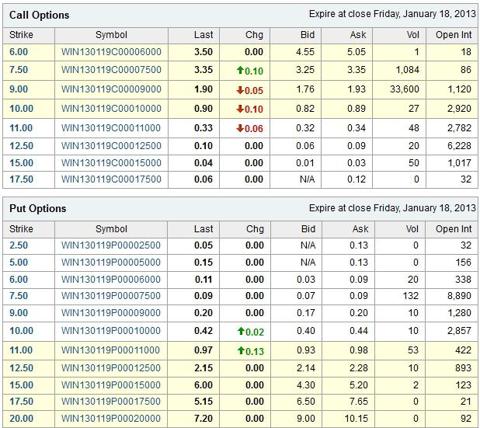Select the 20.00 put strike link

coord(21,418)
